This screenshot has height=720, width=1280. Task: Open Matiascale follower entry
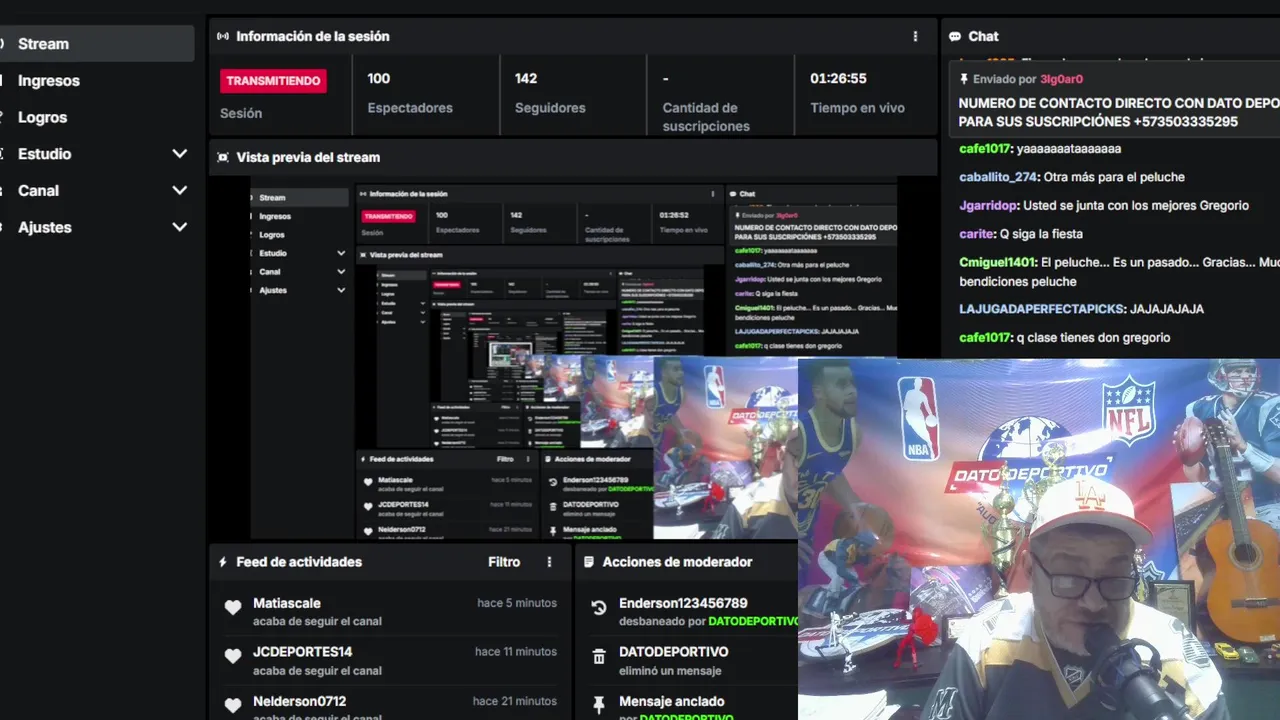[x=390, y=611]
